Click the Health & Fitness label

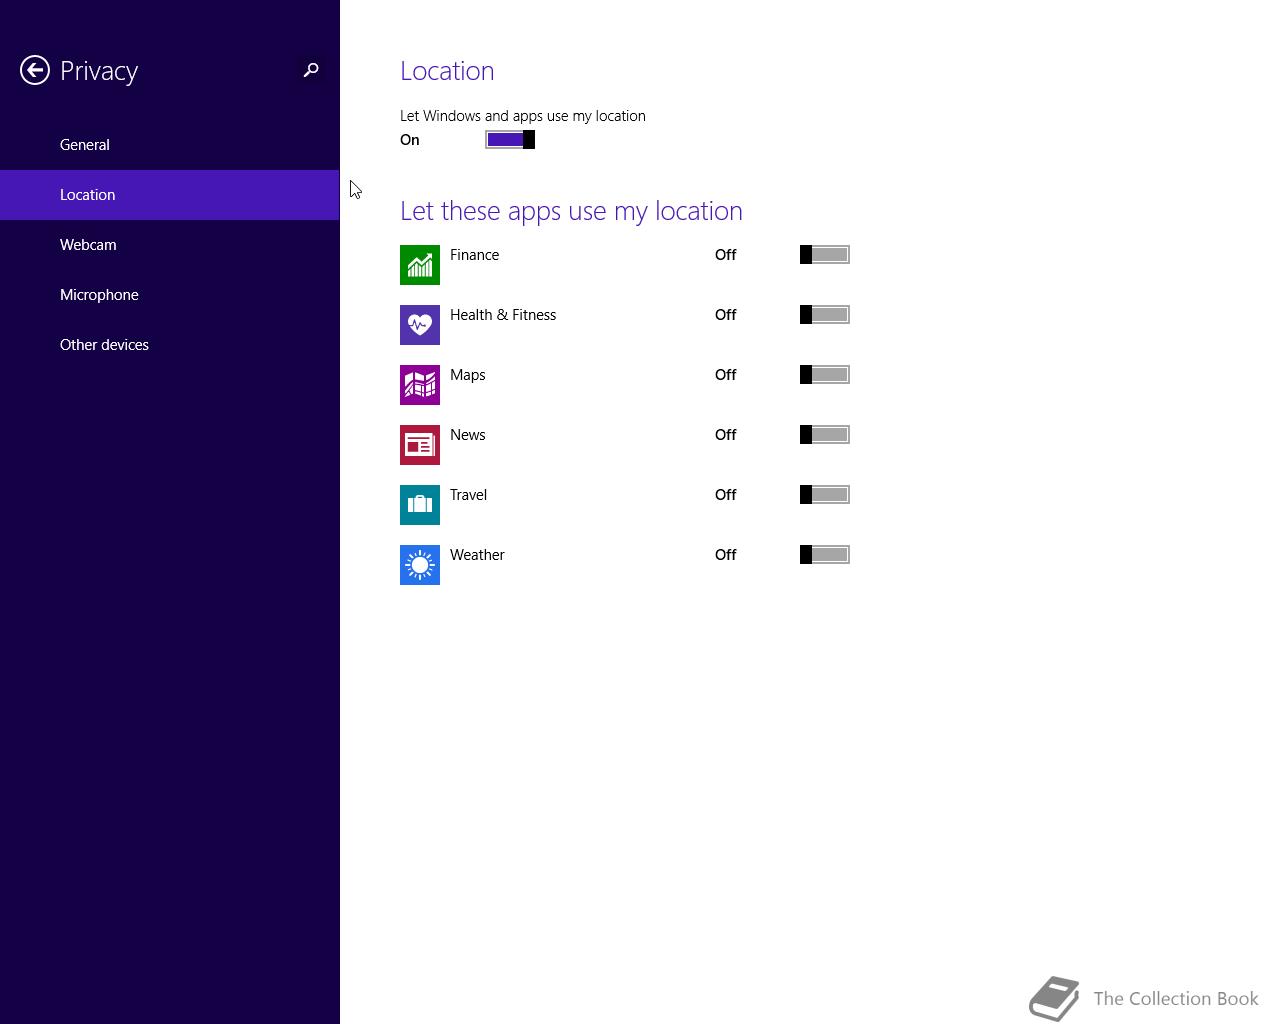[503, 315]
